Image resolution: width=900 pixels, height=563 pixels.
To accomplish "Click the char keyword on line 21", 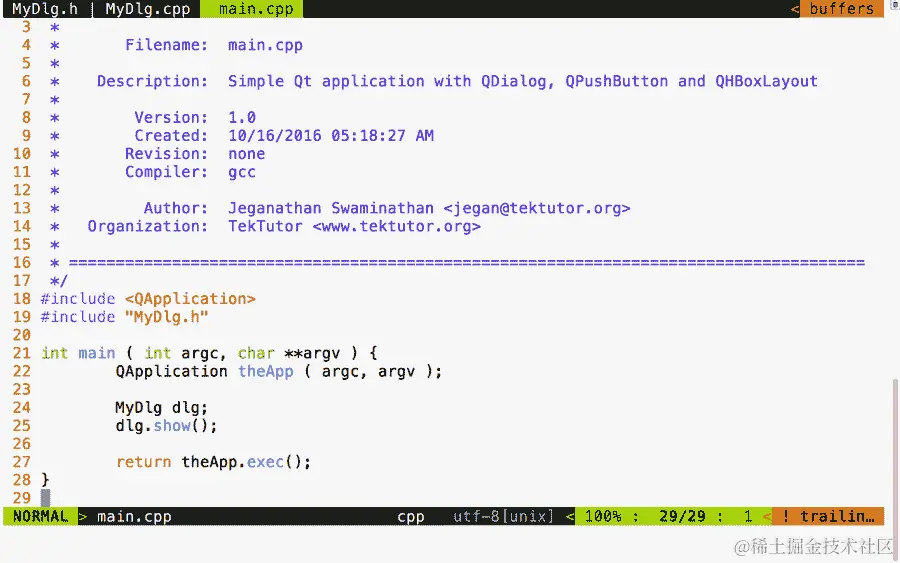I will click(256, 353).
